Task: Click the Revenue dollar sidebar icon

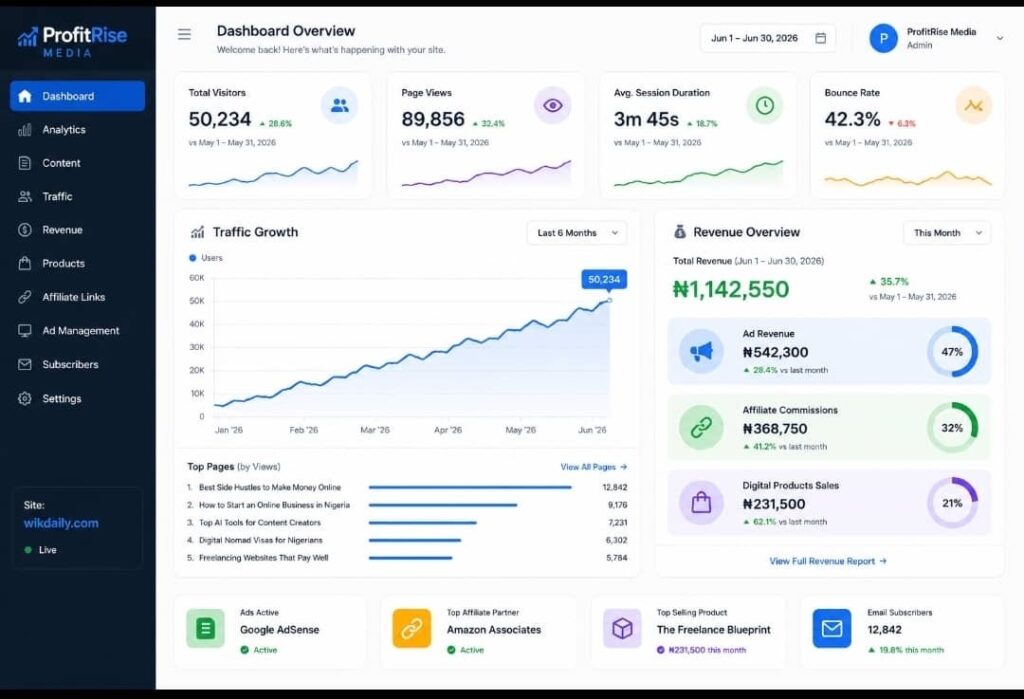Action: tap(25, 229)
